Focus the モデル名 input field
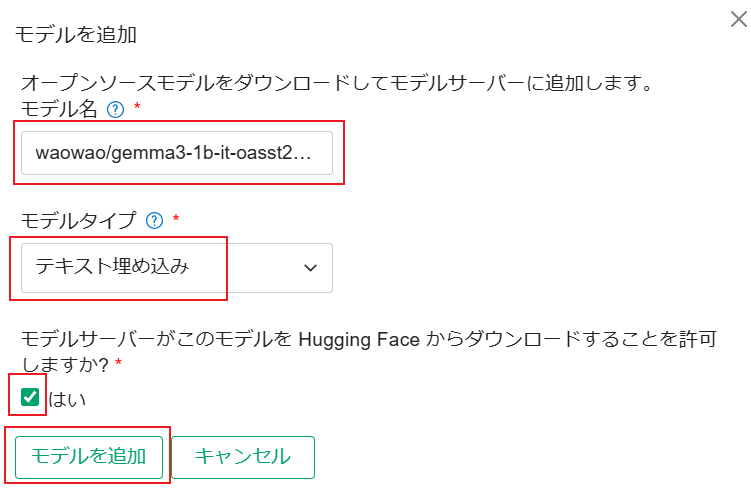 click(x=176, y=153)
